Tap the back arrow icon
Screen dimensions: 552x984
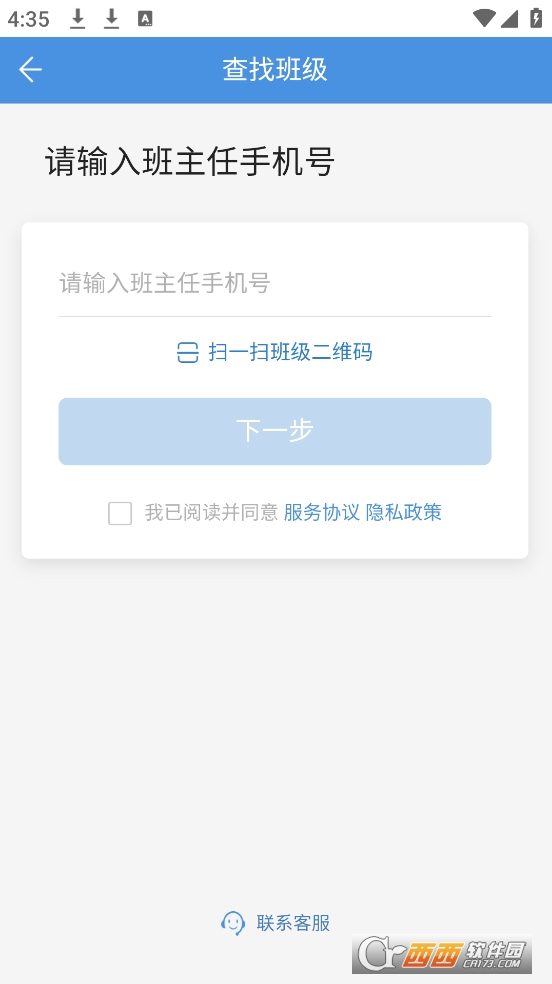30,70
